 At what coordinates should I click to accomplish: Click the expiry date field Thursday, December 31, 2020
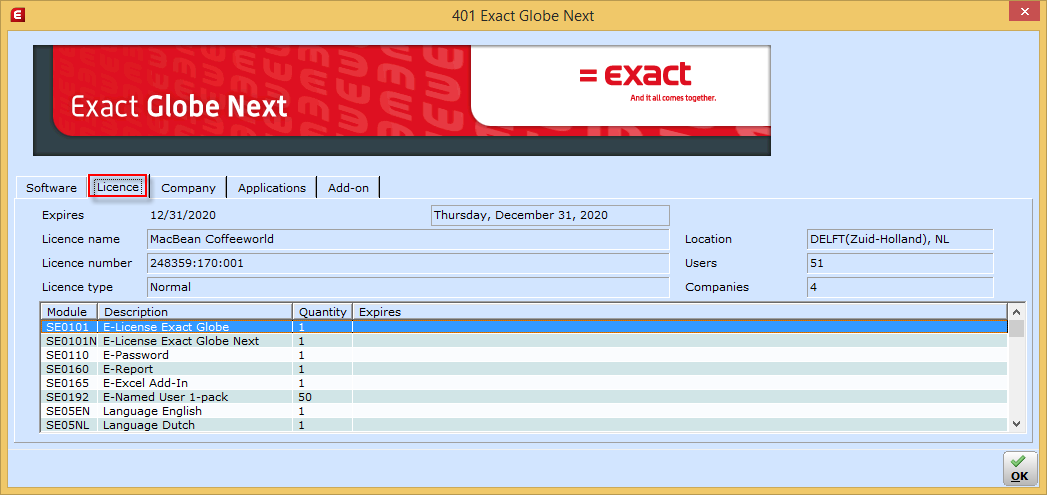click(x=550, y=215)
